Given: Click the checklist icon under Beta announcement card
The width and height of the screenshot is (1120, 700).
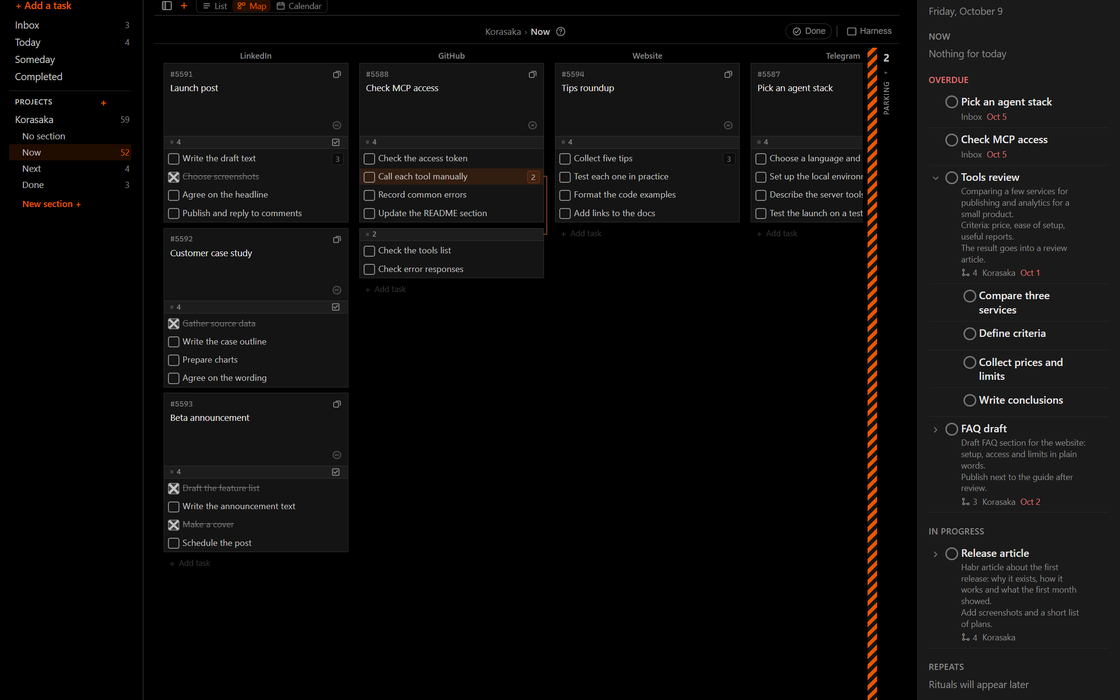Looking at the screenshot, I should (336, 472).
